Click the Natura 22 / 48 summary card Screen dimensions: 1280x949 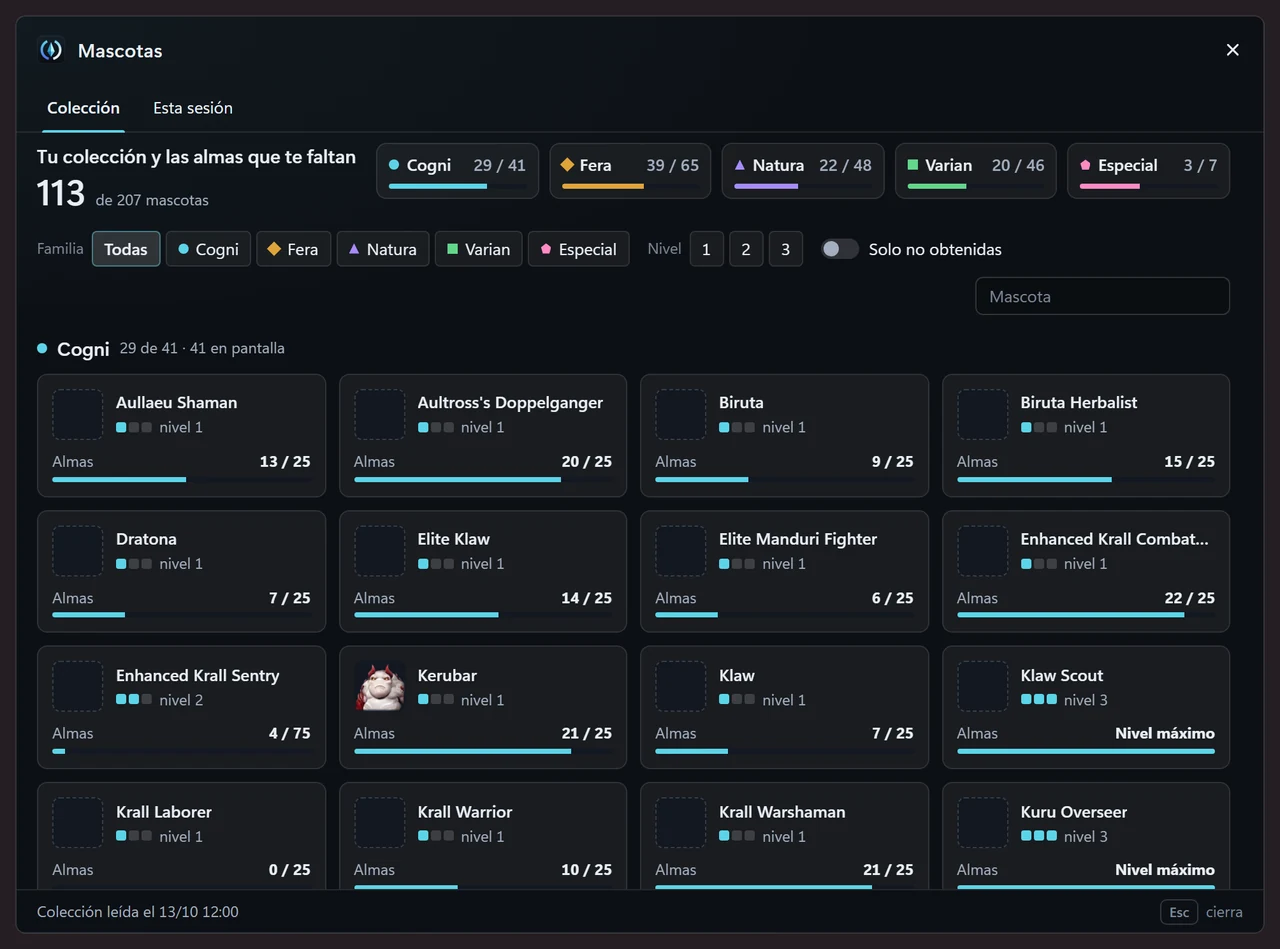803,171
